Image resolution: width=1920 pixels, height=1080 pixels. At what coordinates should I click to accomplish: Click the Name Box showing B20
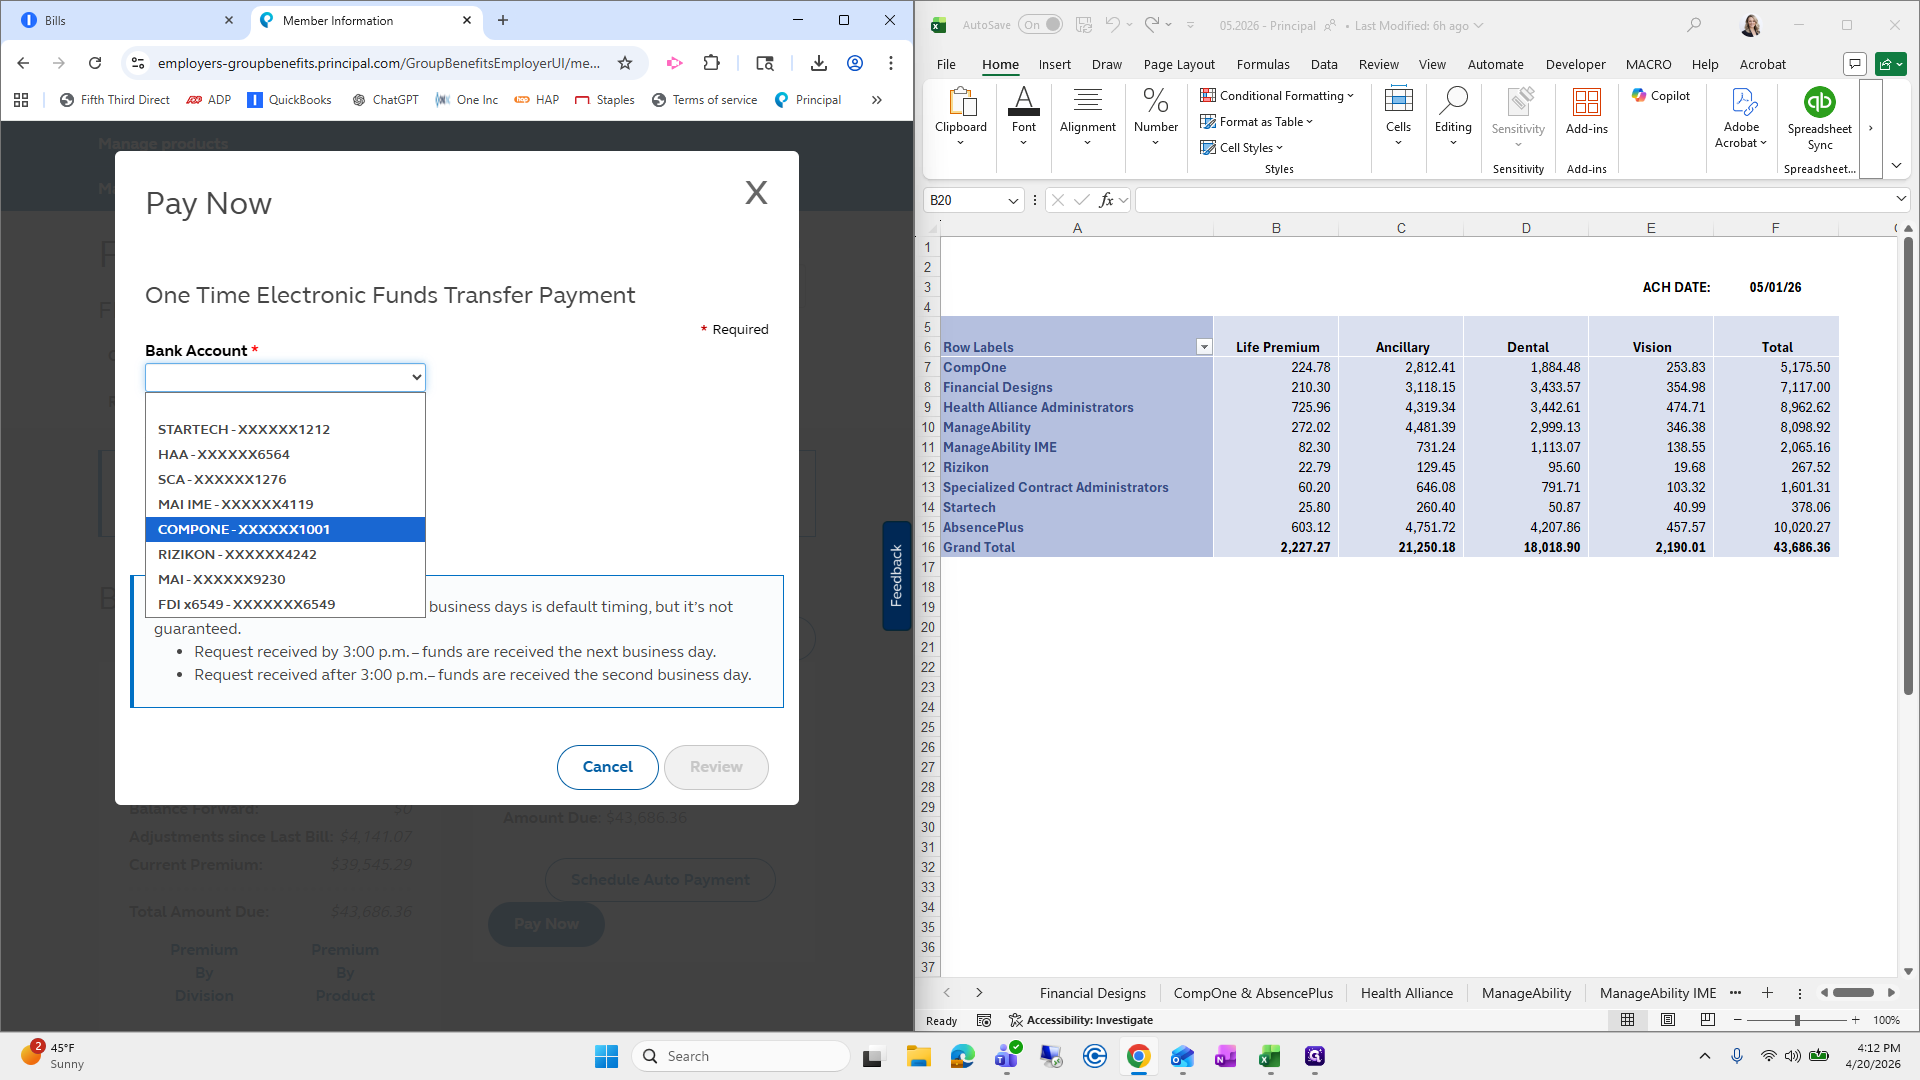pos(965,200)
